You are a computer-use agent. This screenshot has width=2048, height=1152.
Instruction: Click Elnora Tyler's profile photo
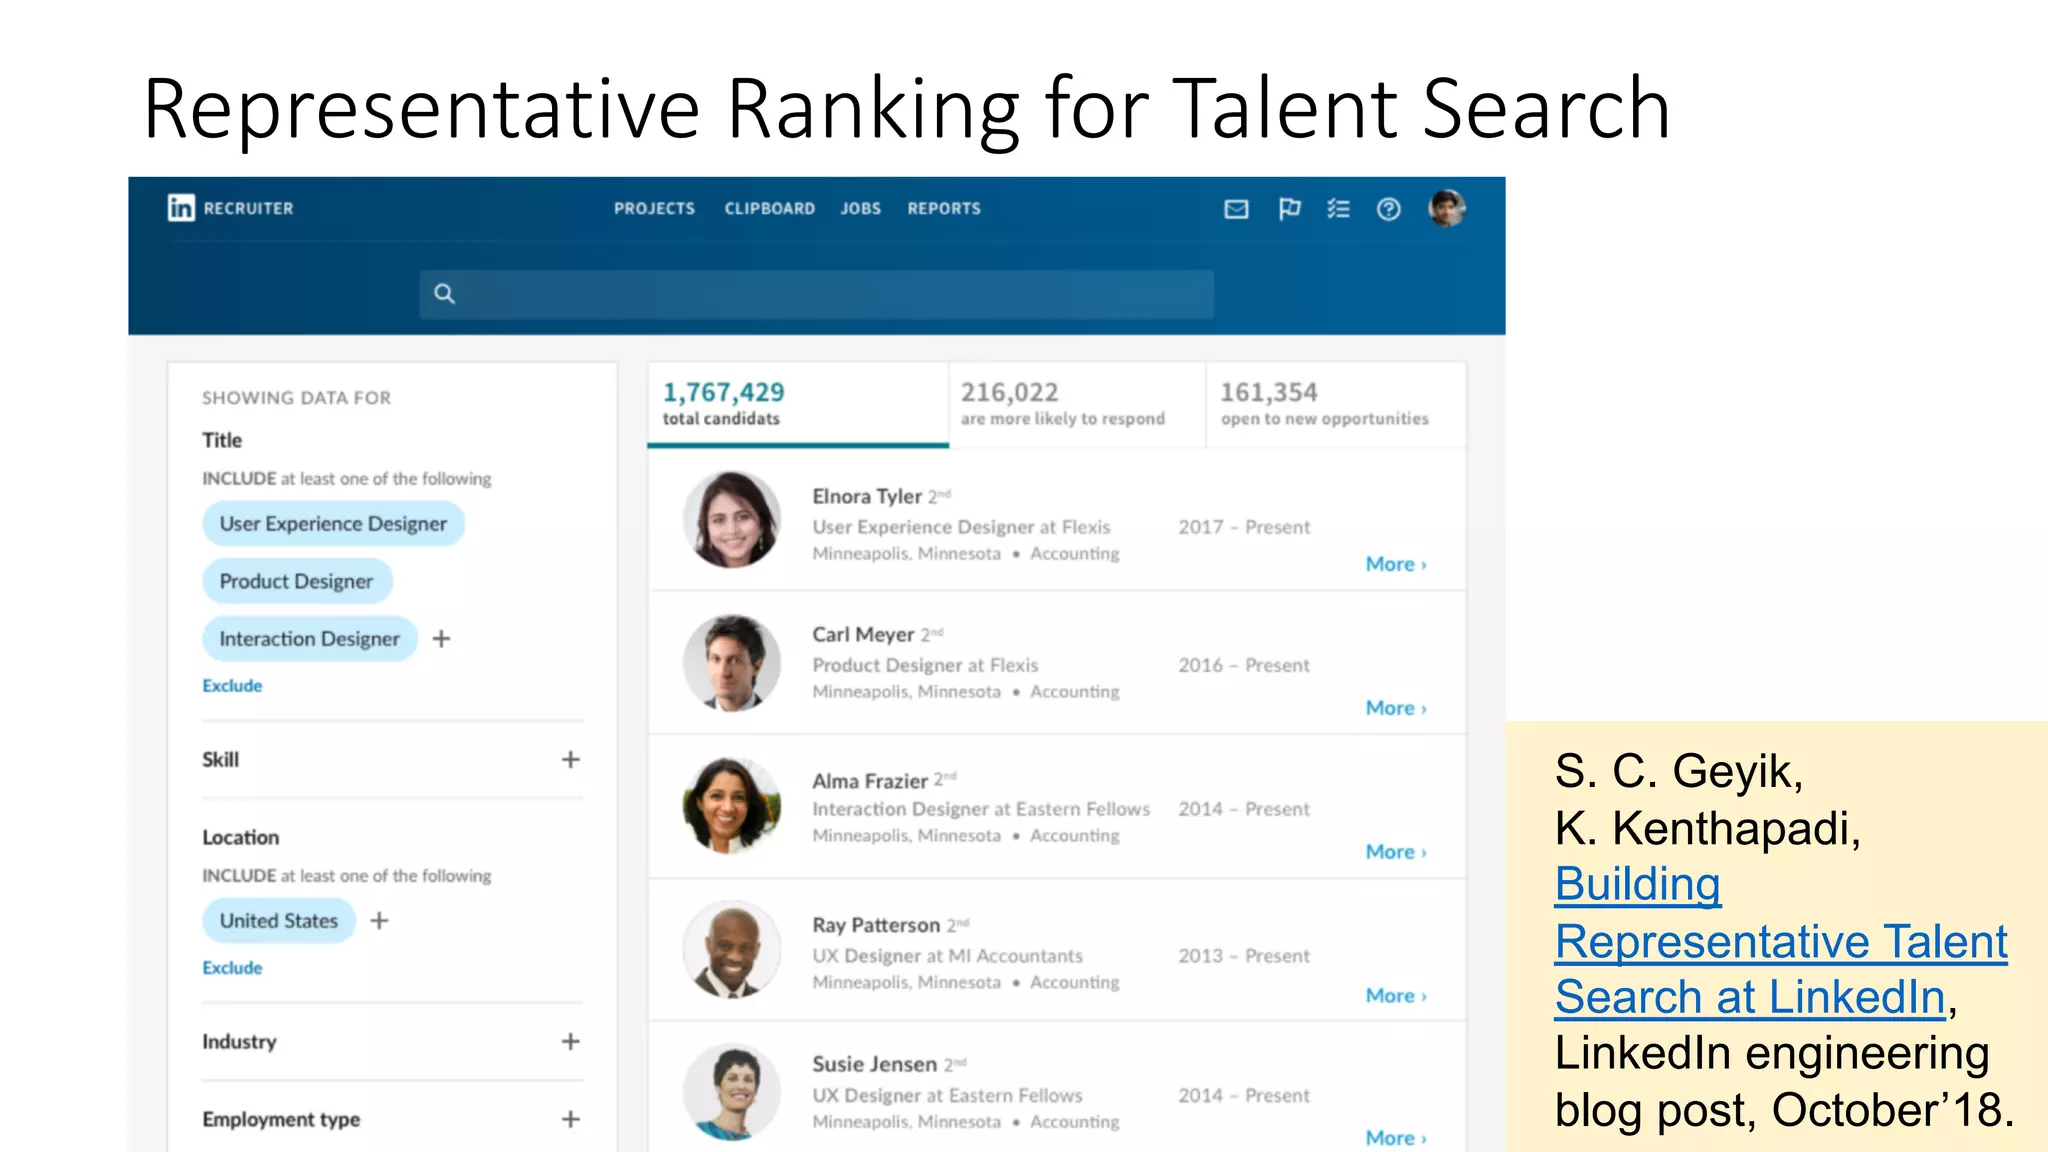[x=732, y=520]
